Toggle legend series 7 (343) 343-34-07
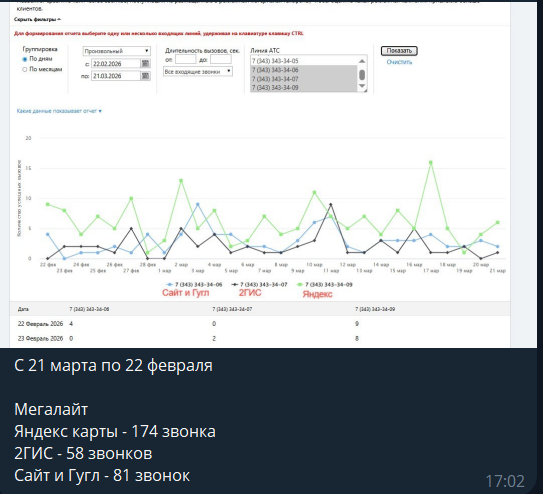Image resolution: width=543 pixels, height=494 pixels. [x=259, y=285]
